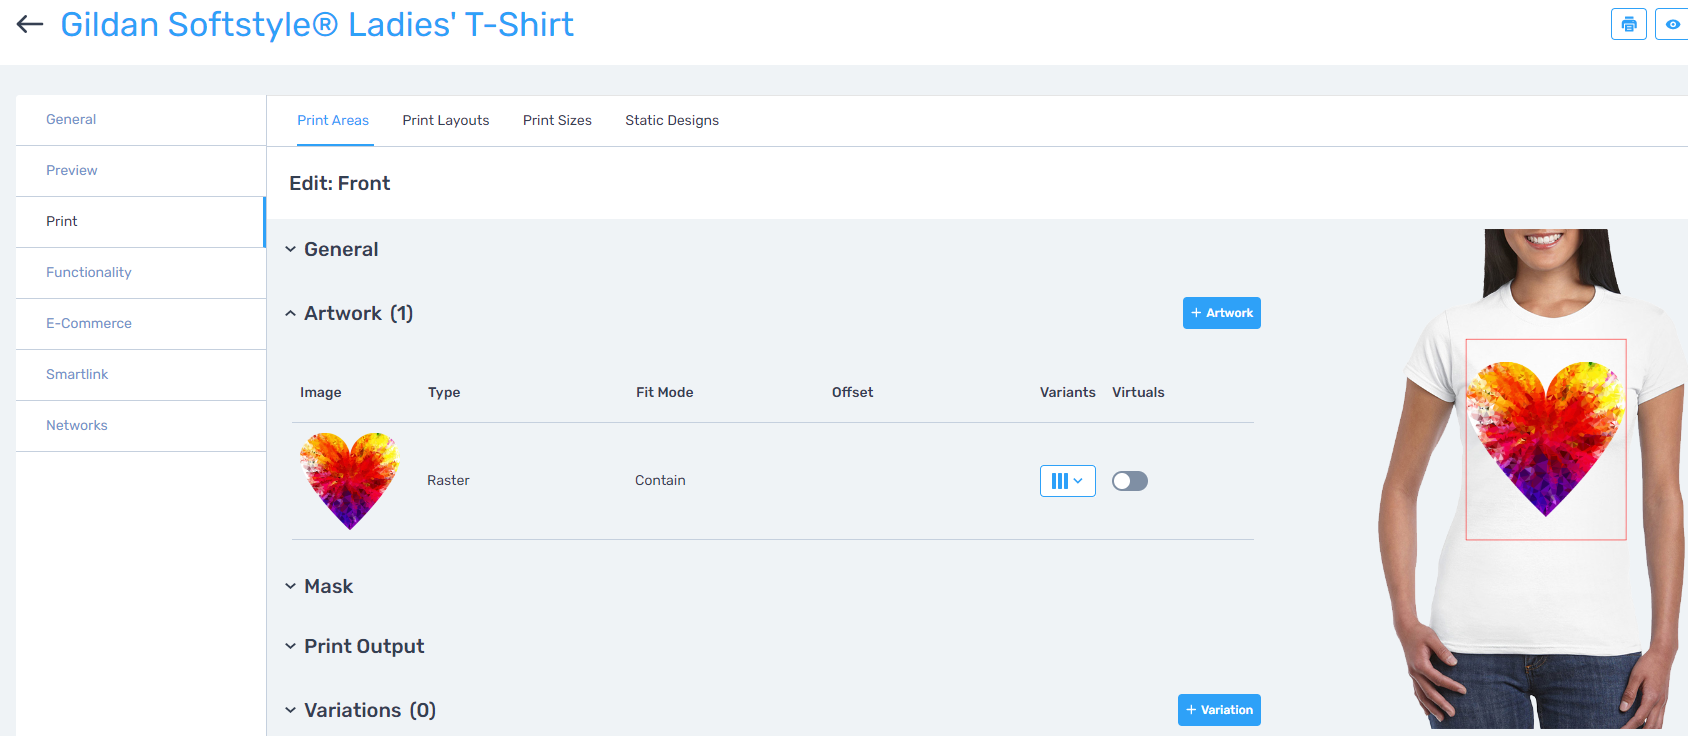The height and width of the screenshot is (736, 1688).
Task: Click the Gildan Softstyle Ladies' T-Shirt title
Action: pyautogui.click(x=317, y=24)
